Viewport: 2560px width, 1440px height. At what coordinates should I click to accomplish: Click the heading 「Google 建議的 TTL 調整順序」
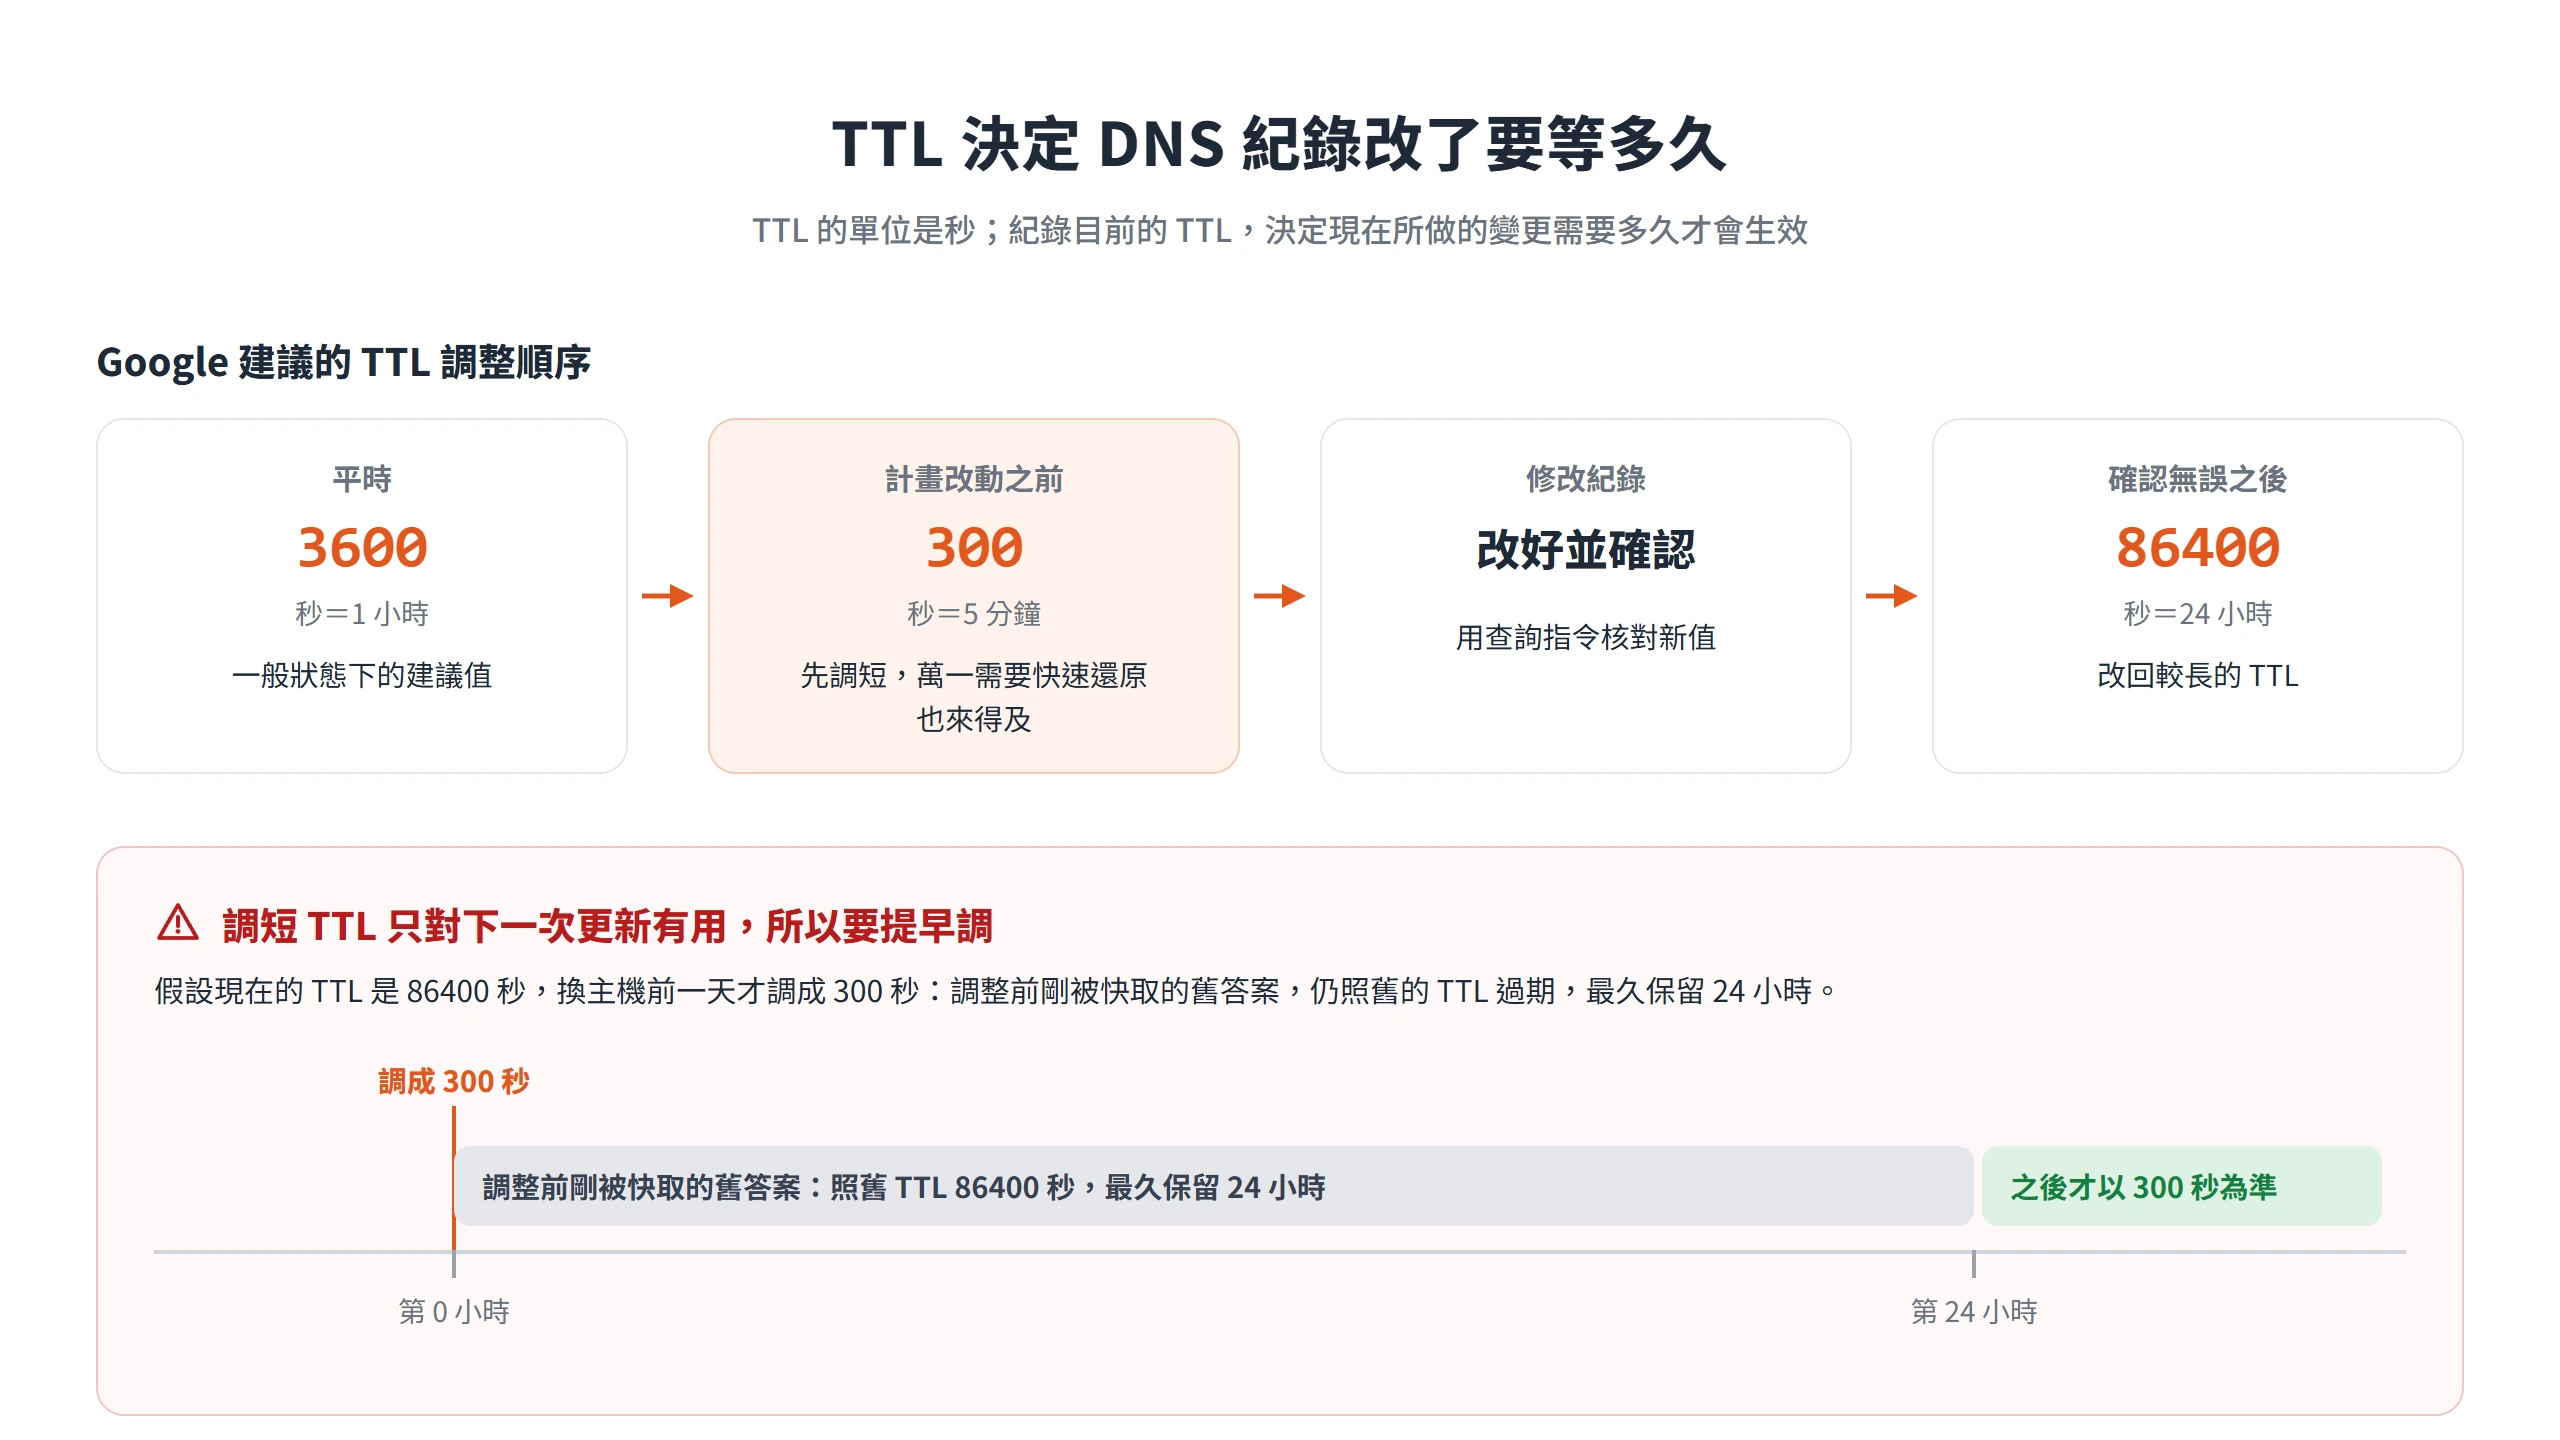click(343, 362)
